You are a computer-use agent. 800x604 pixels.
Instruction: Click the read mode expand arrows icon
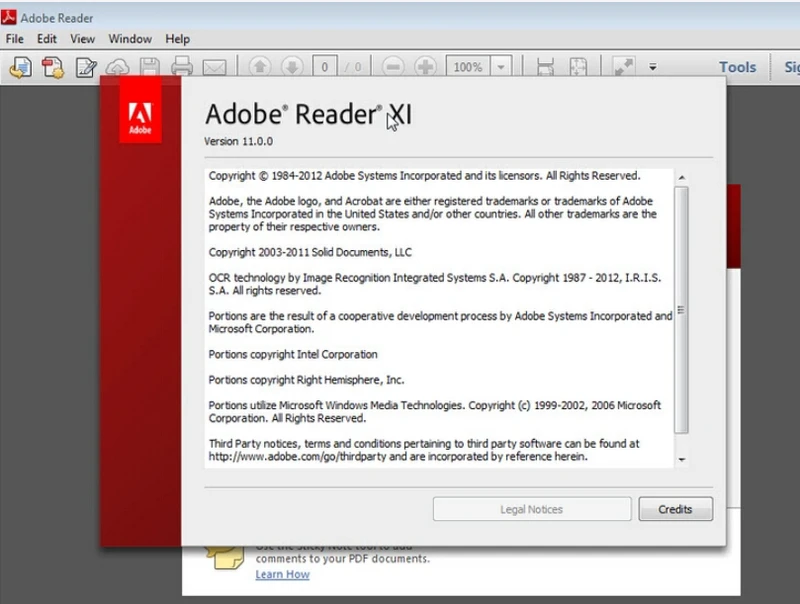[x=623, y=67]
